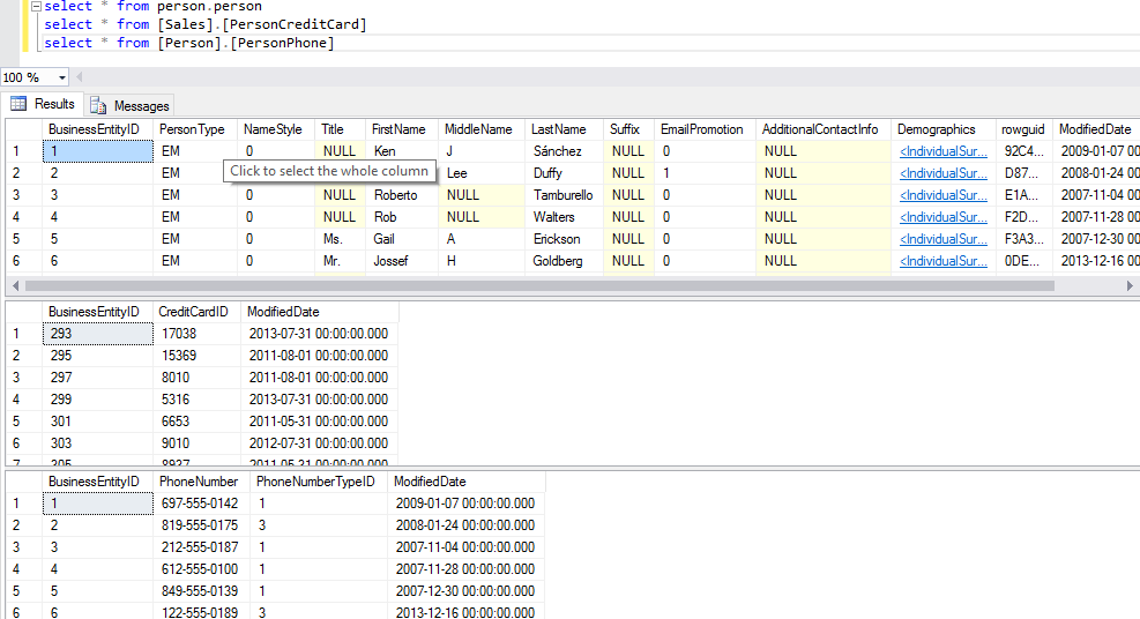
Task: Click phone number 849-555-0139
Action: coord(200,591)
